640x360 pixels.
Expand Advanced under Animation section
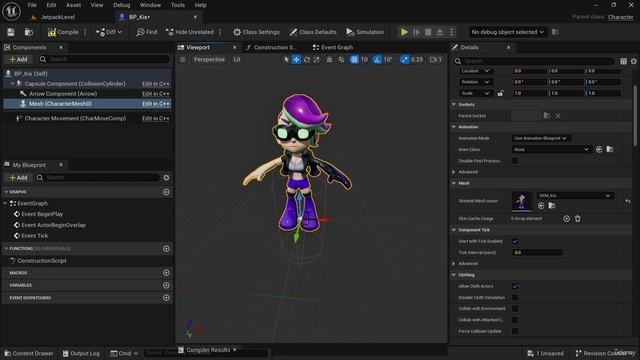tap(453, 172)
